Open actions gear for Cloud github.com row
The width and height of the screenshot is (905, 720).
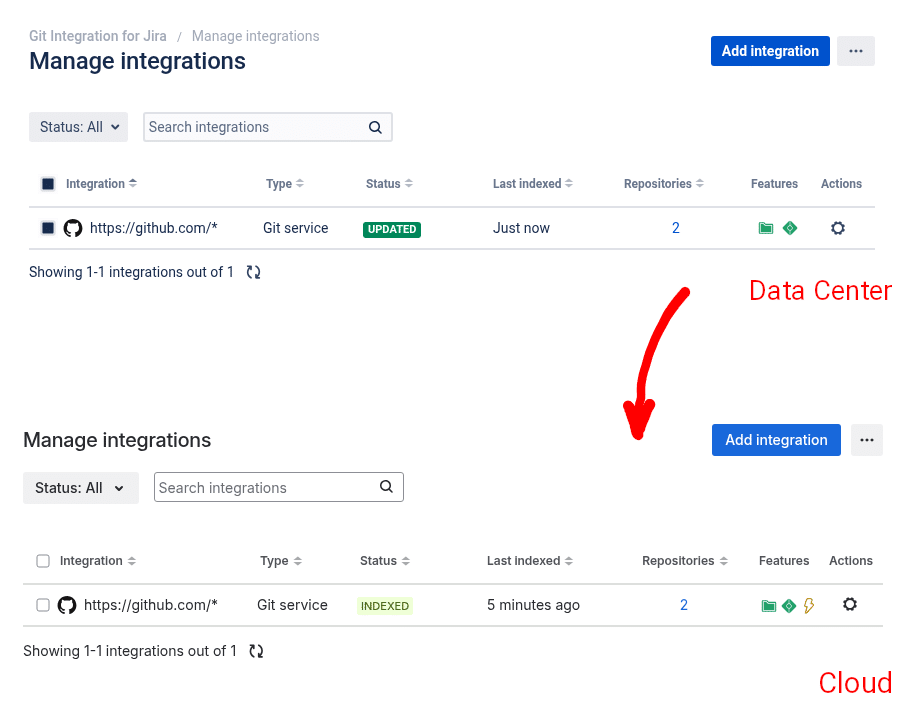tap(850, 605)
